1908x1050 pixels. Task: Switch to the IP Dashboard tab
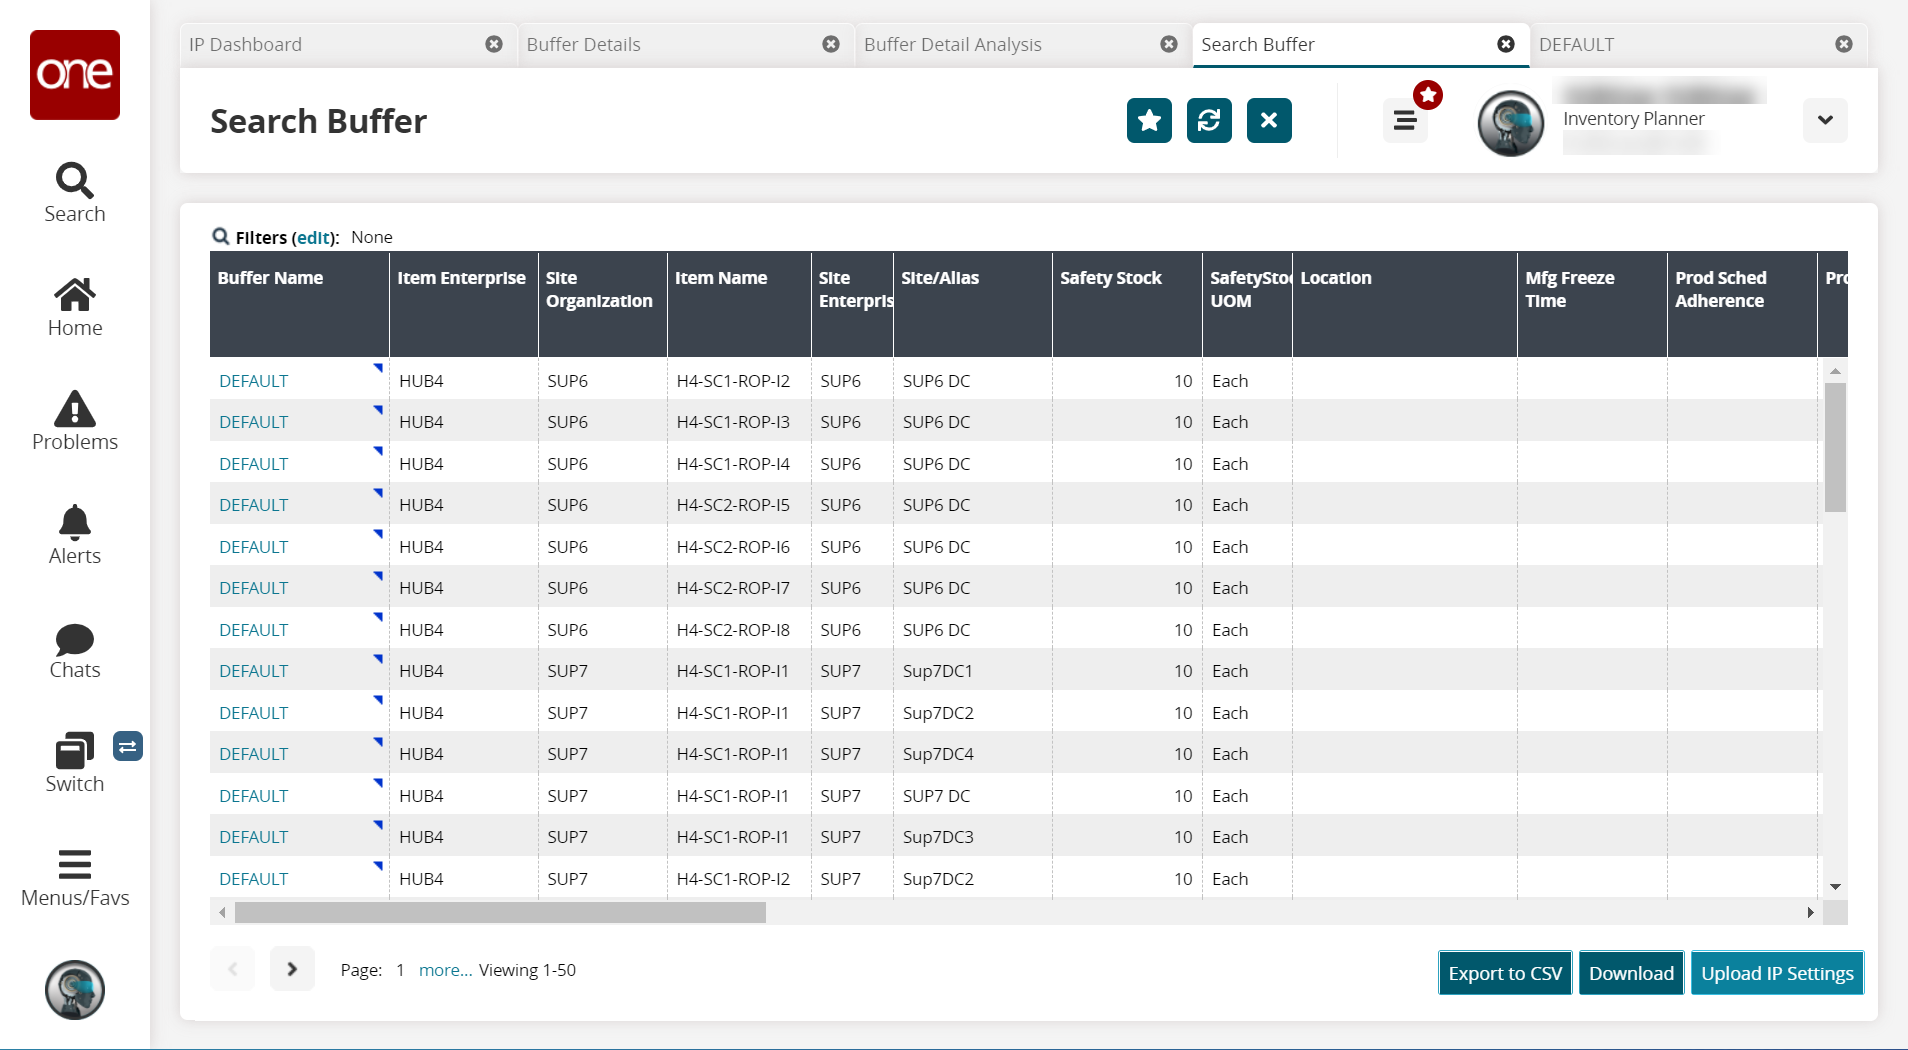[x=246, y=44]
